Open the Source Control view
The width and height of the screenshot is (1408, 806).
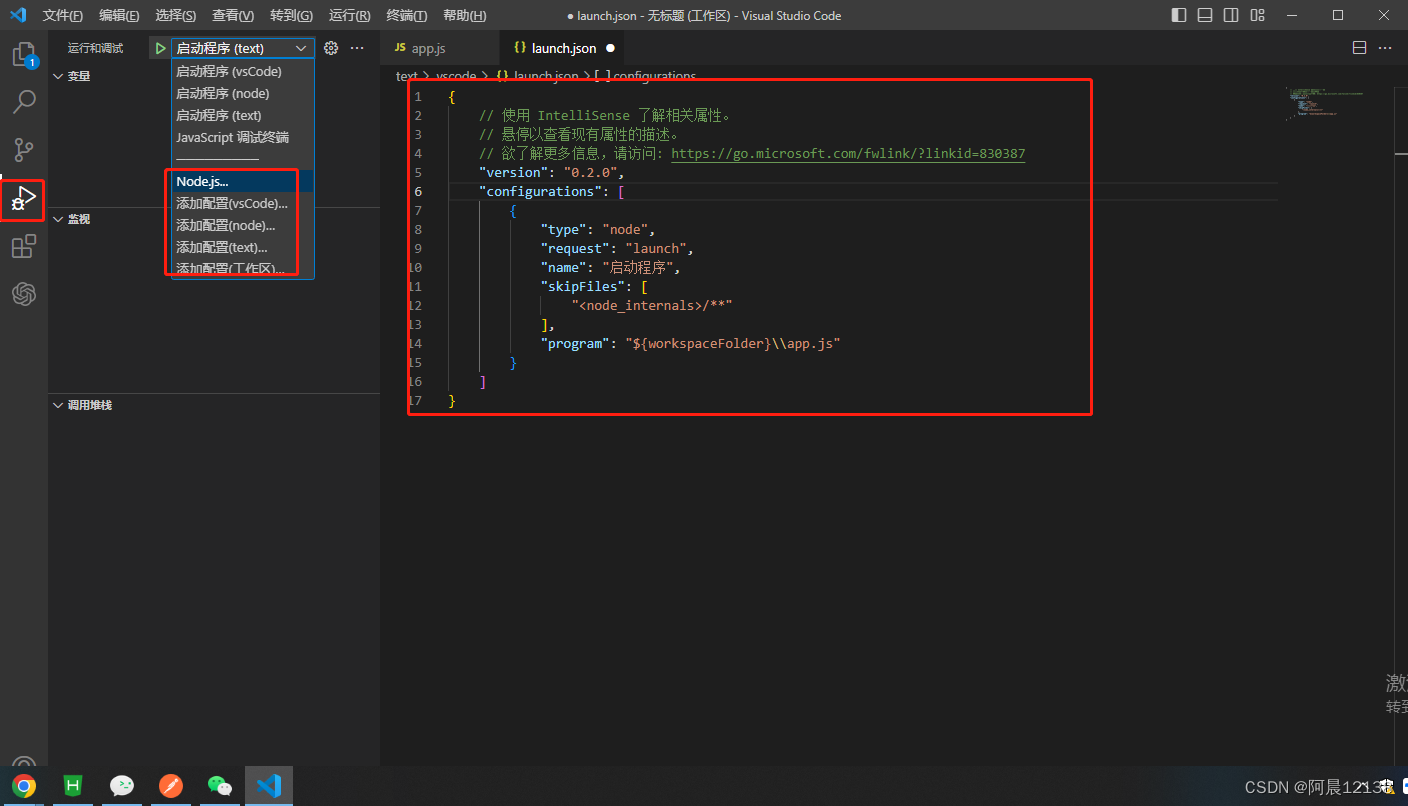tap(23, 149)
